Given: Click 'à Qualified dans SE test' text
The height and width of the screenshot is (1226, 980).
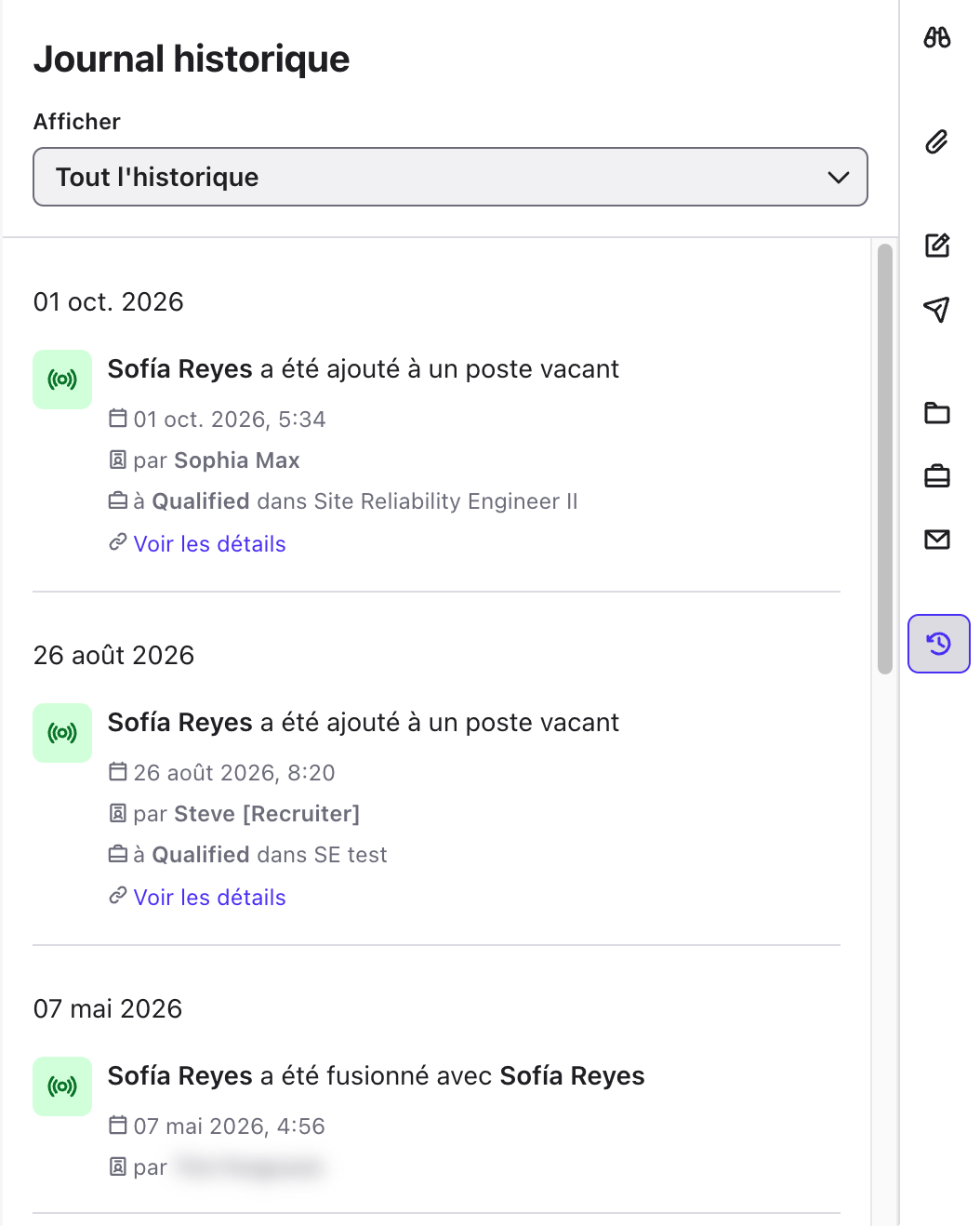Looking at the screenshot, I should click(260, 855).
